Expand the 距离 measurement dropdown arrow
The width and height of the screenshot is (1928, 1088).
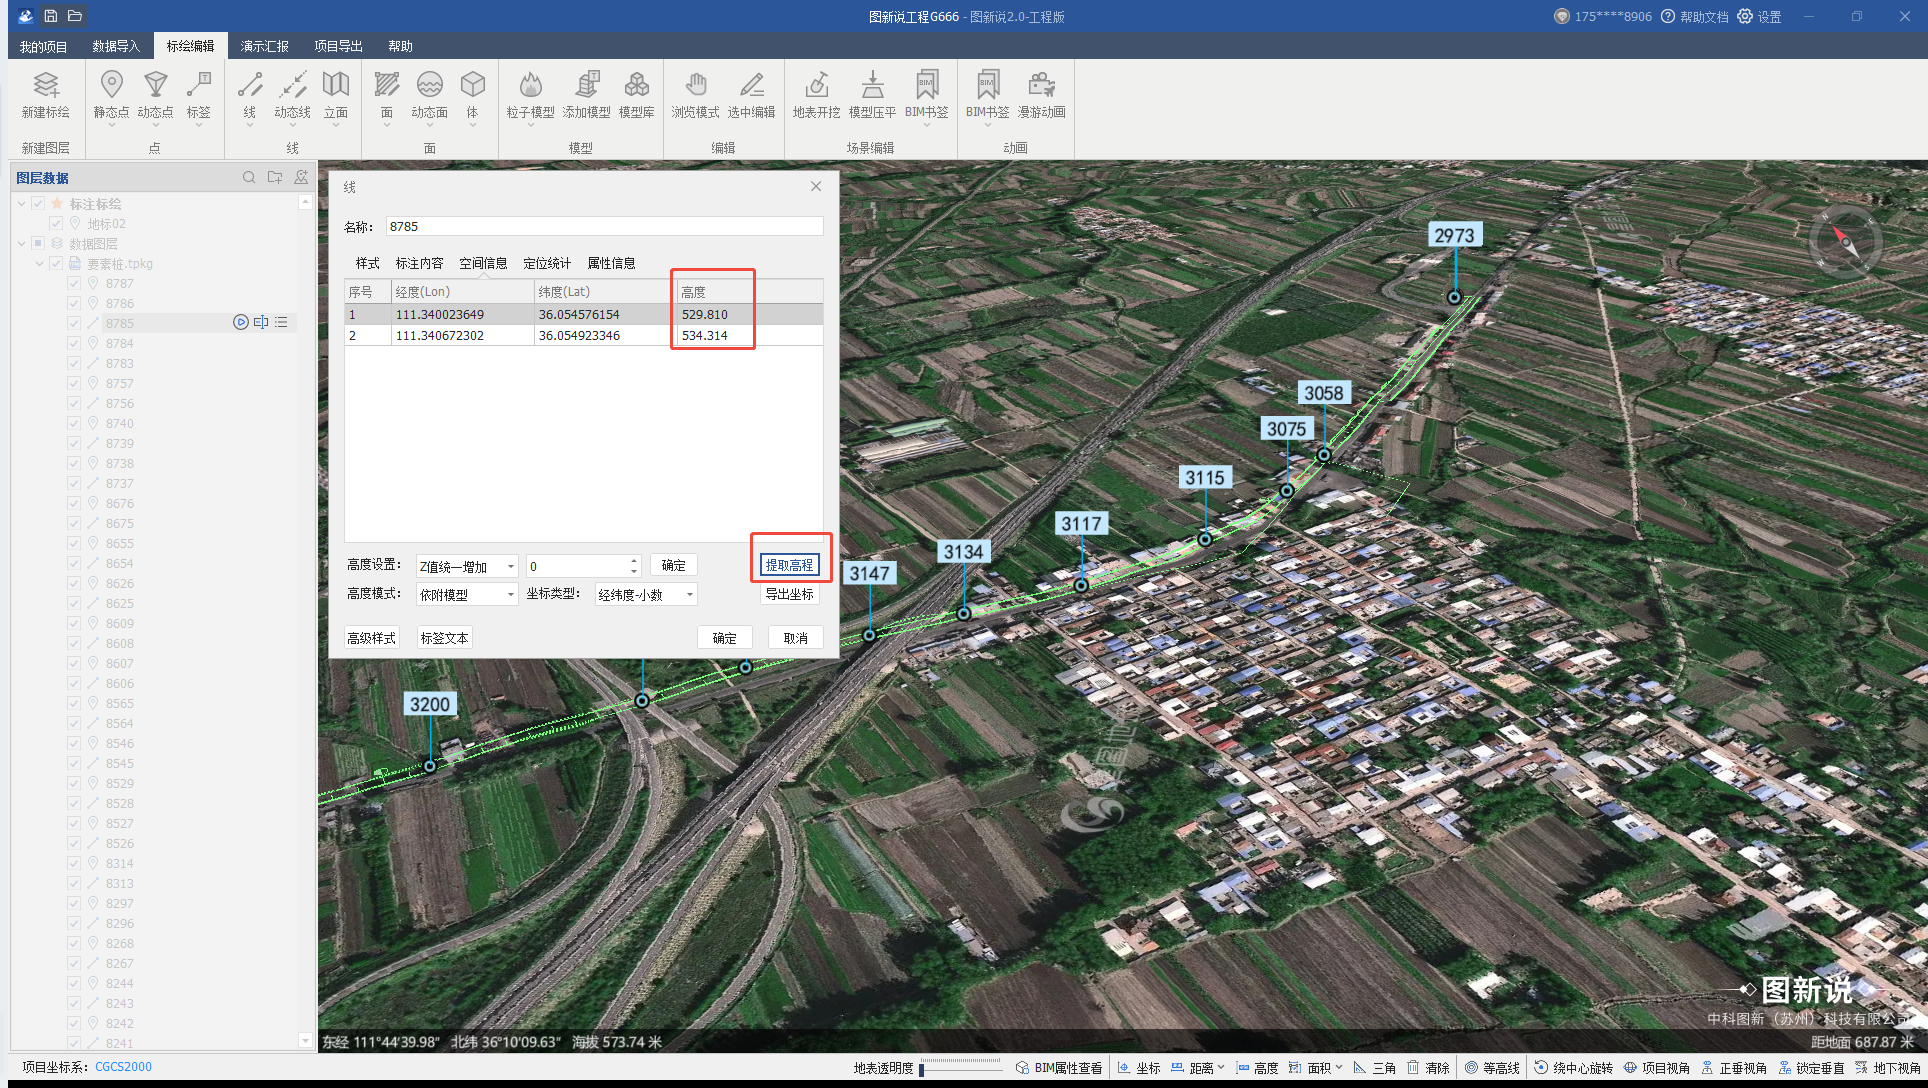click(x=1221, y=1067)
